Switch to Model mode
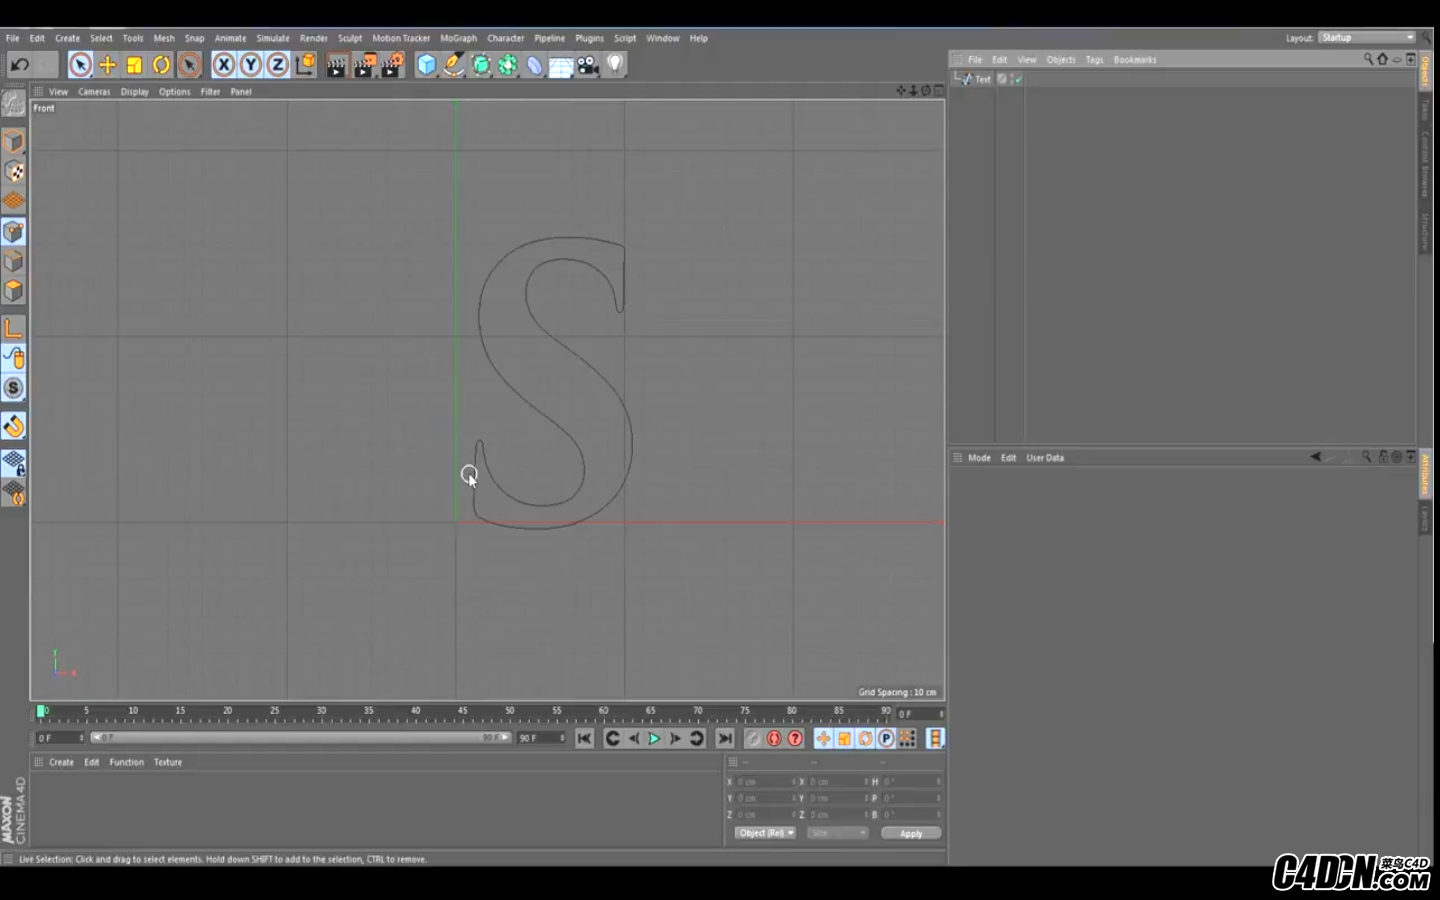This screenshot has width=1440, height=900. point(14,142)
